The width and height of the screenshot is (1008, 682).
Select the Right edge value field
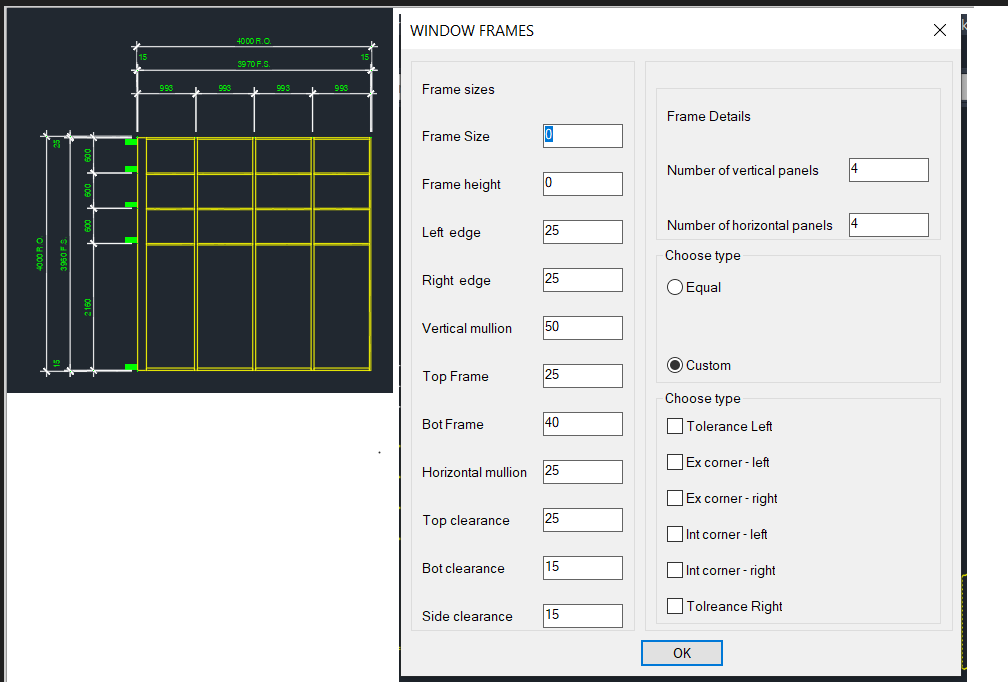583,280
